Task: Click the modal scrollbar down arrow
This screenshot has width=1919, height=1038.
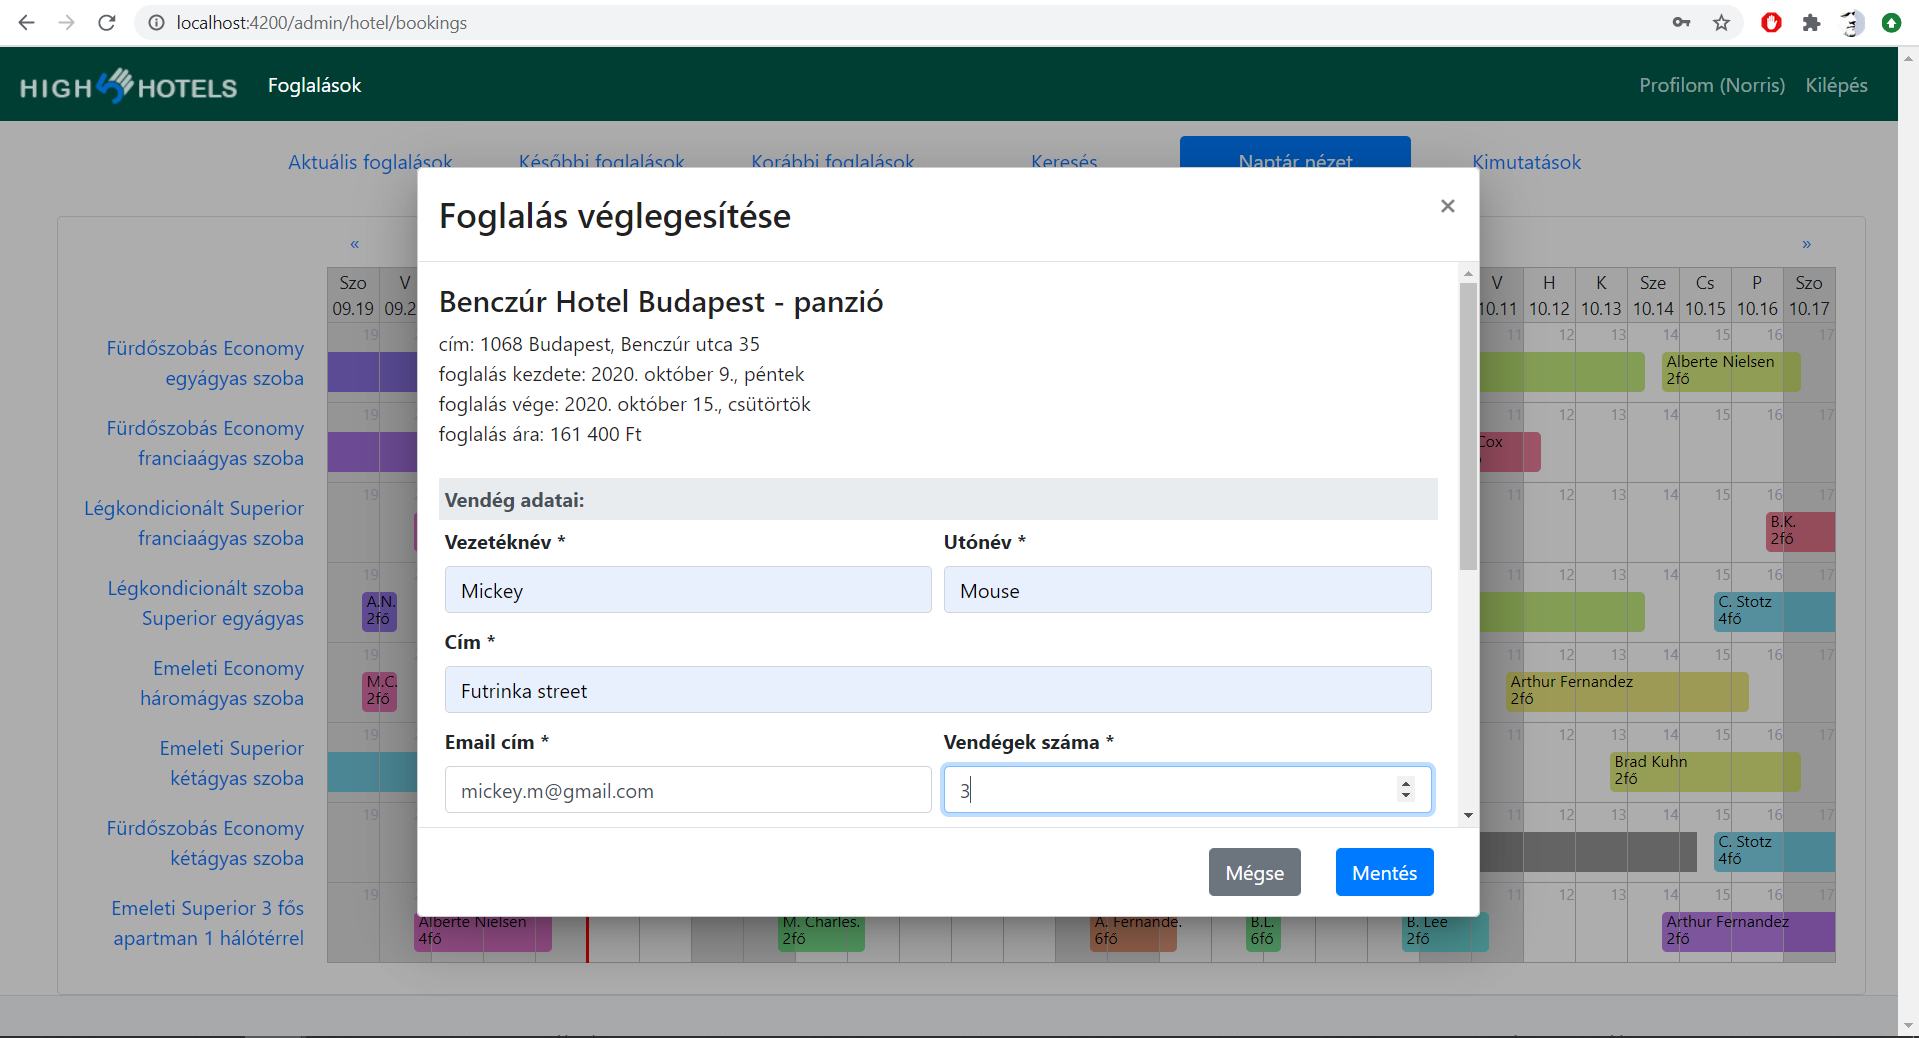Action: point(1468,816)
